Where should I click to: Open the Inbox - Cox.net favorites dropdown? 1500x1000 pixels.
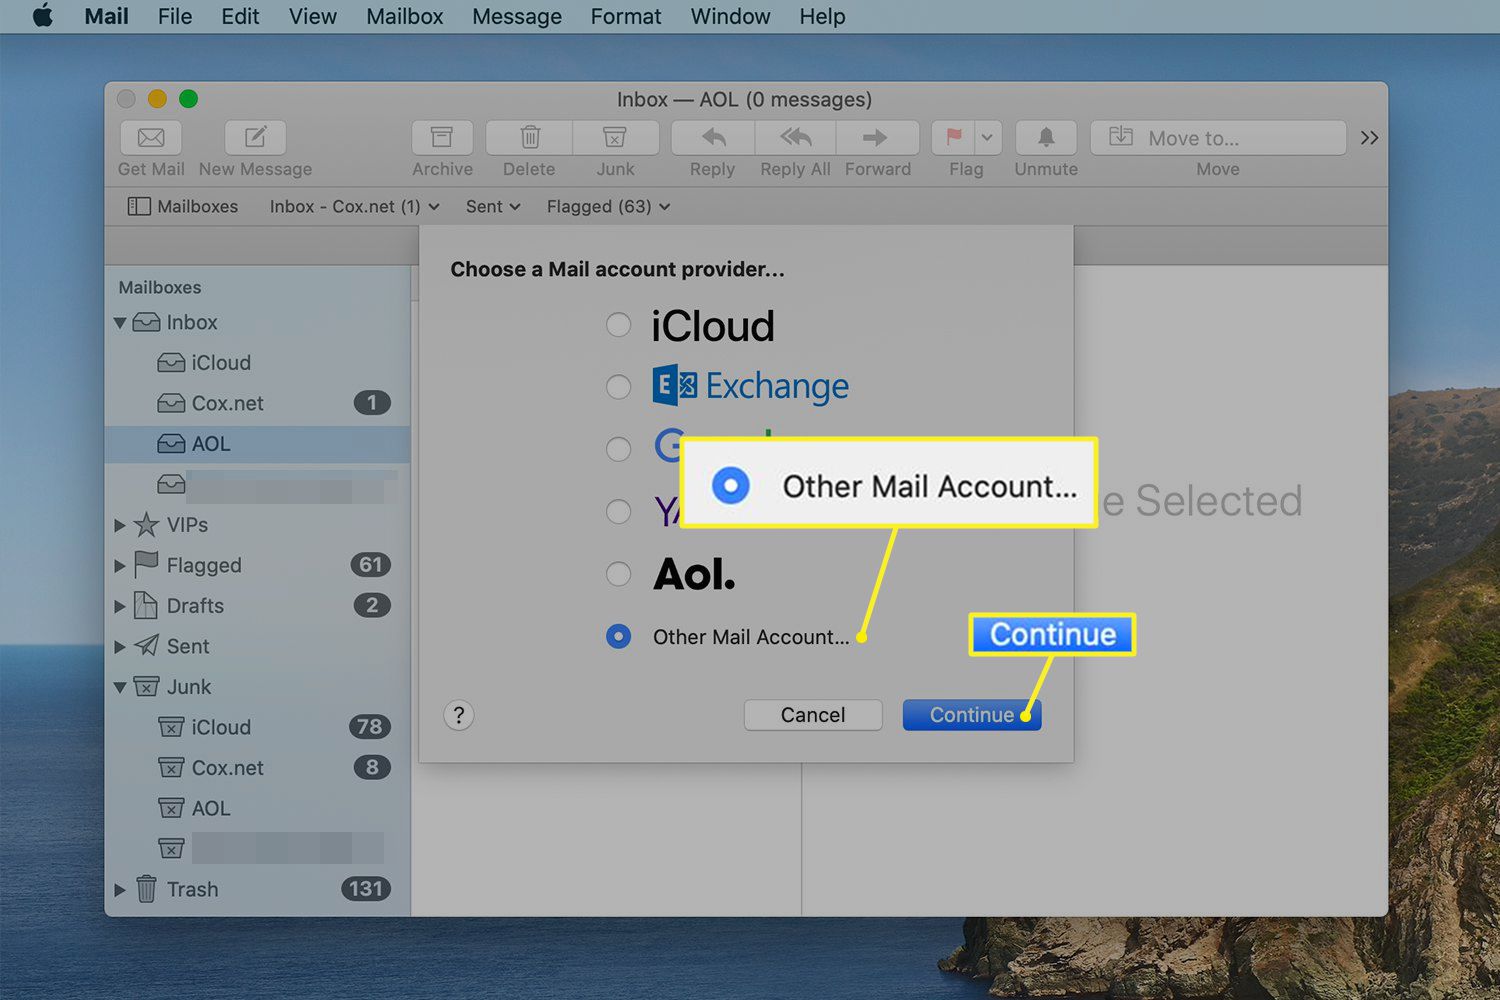[x=354, y=206]
